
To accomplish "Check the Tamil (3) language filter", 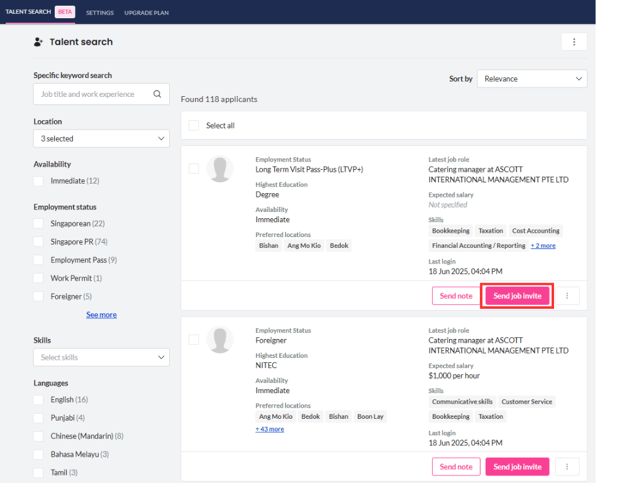I will tap(38, 472).
